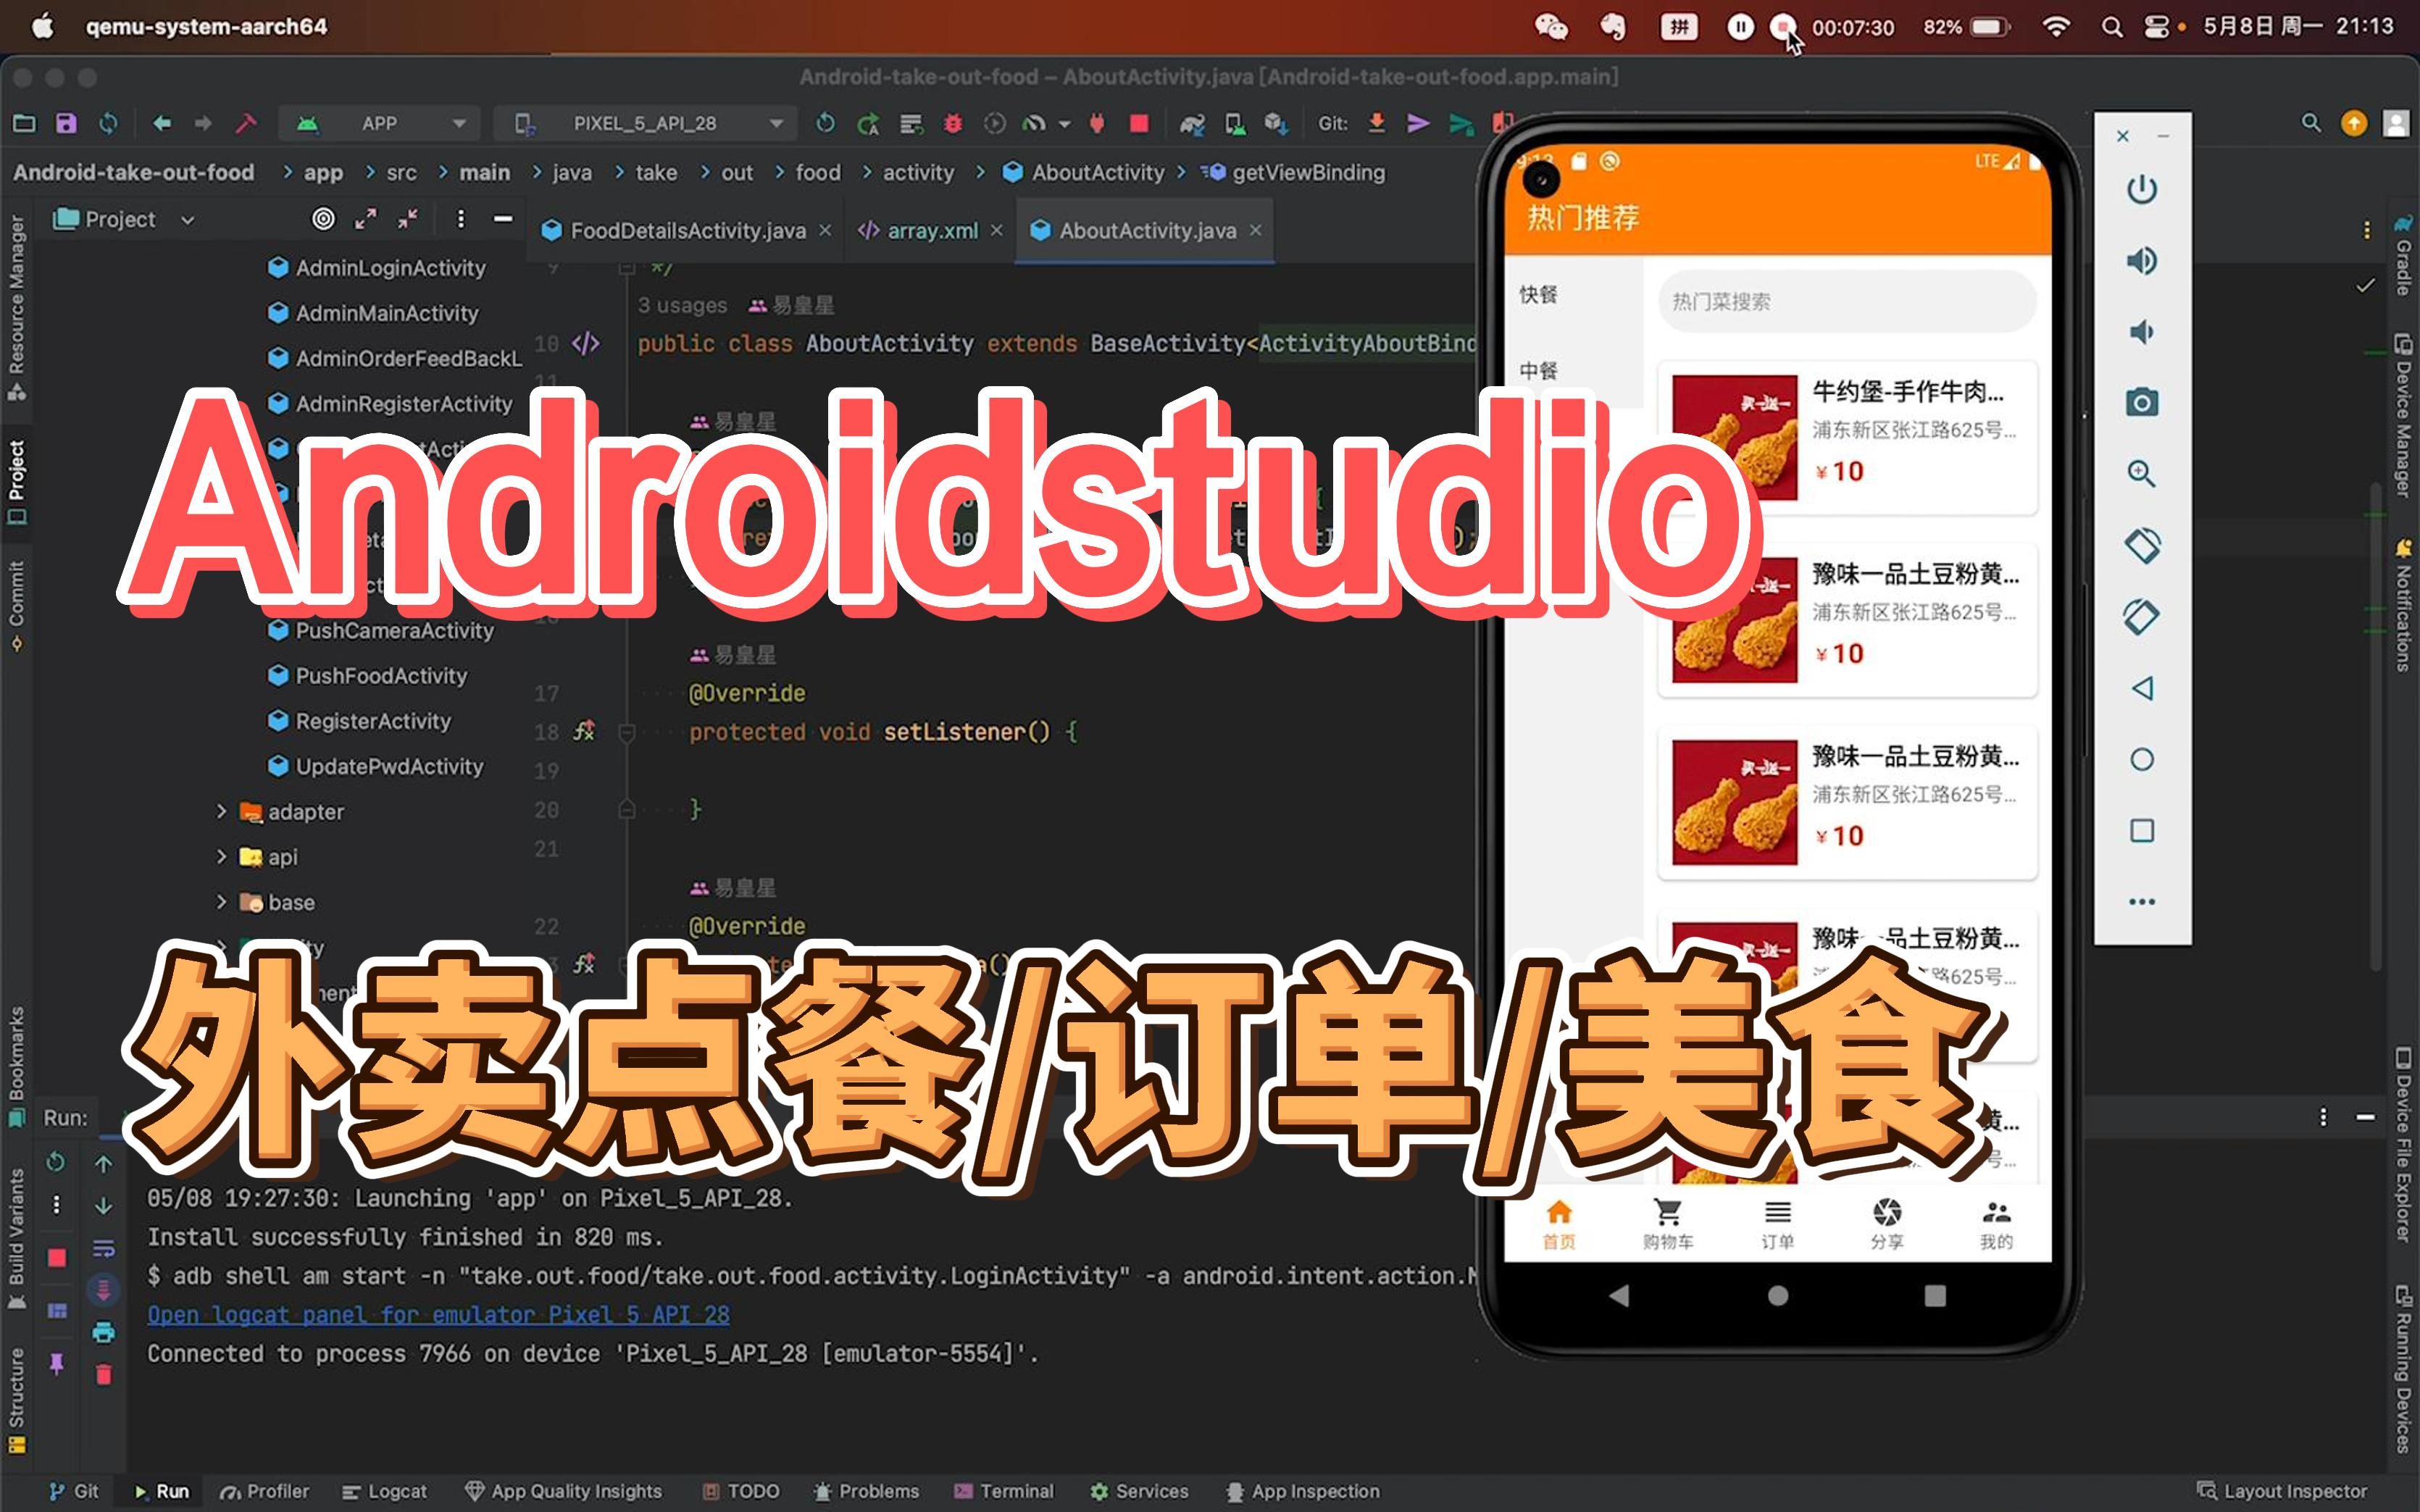
Task: Fold the setListener method in the gutter
Action: tap(627, 733)
